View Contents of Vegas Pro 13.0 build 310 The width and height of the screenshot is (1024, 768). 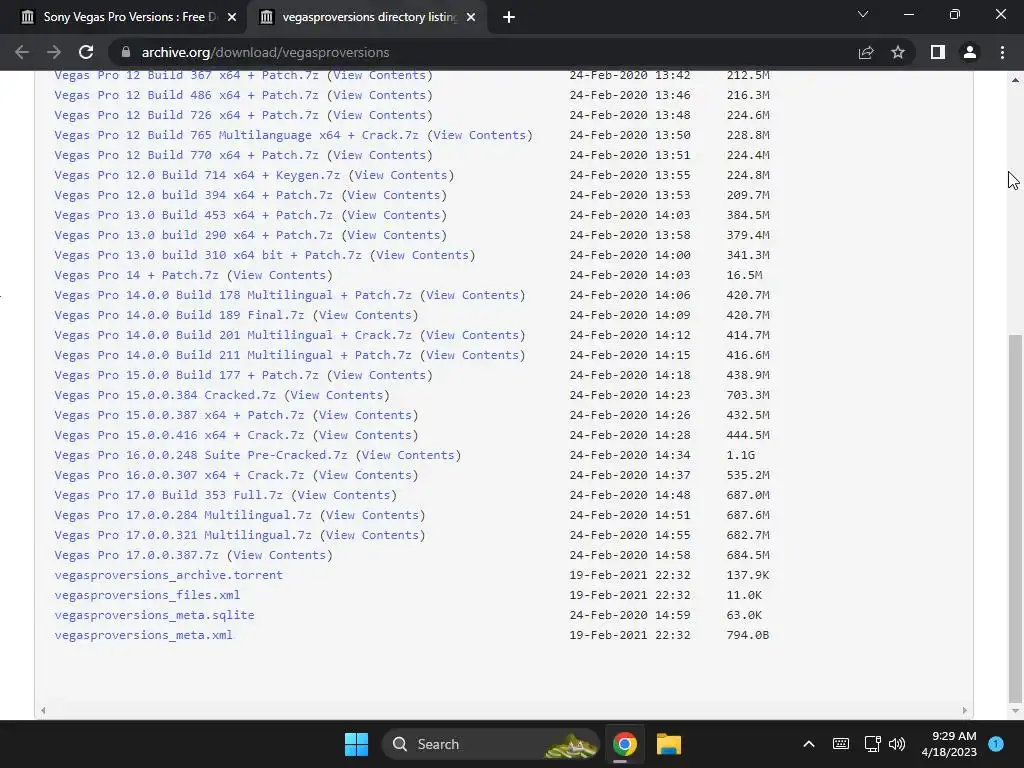(x=423, y=255)
